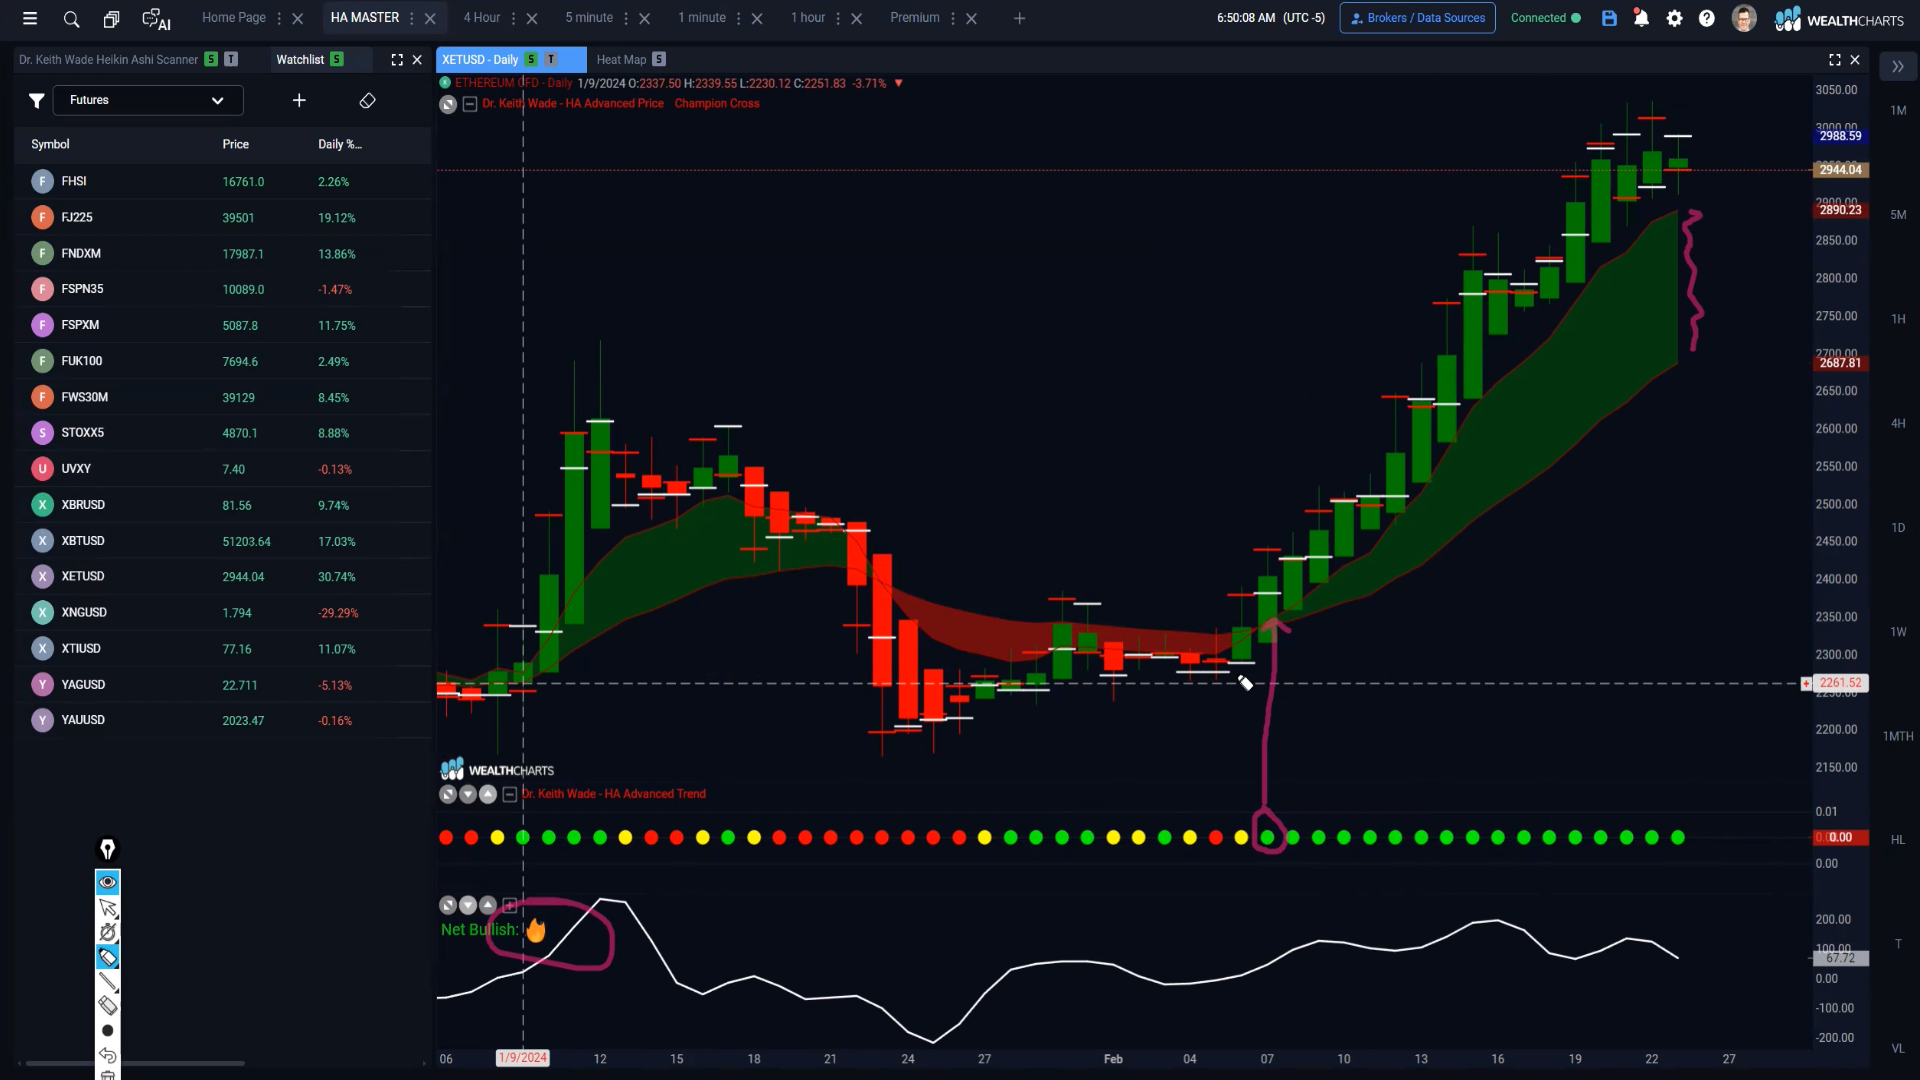Select the eraser tool in drawing toolbar
This screenshot has height=1080, width=1920.
click(x=108, y=1006)
